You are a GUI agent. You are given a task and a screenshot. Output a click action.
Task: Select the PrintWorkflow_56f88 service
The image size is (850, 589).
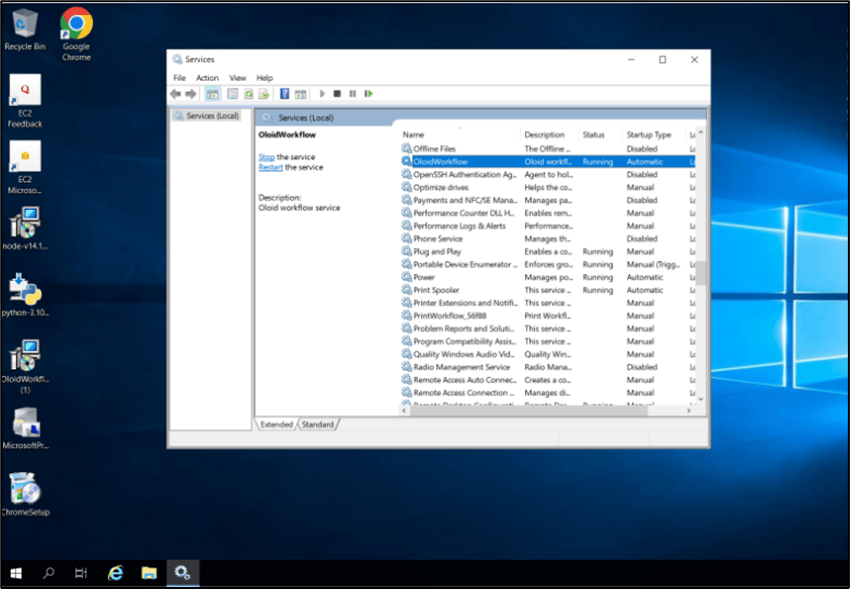pos(548,315)
